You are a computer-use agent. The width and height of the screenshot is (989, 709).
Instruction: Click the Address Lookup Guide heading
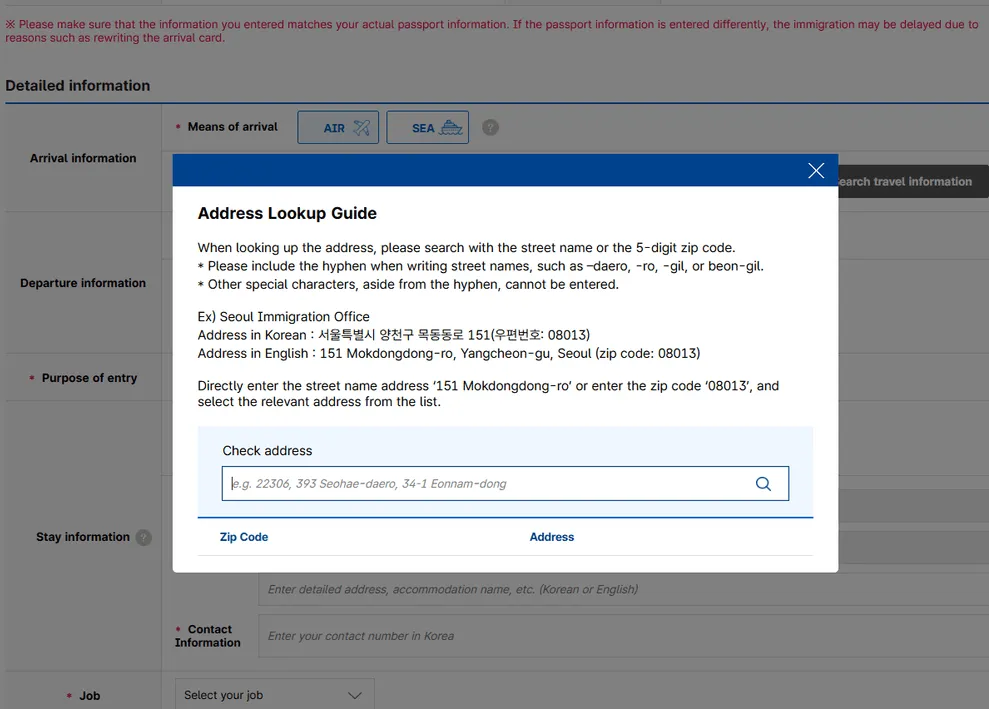[x=287, y=213]
